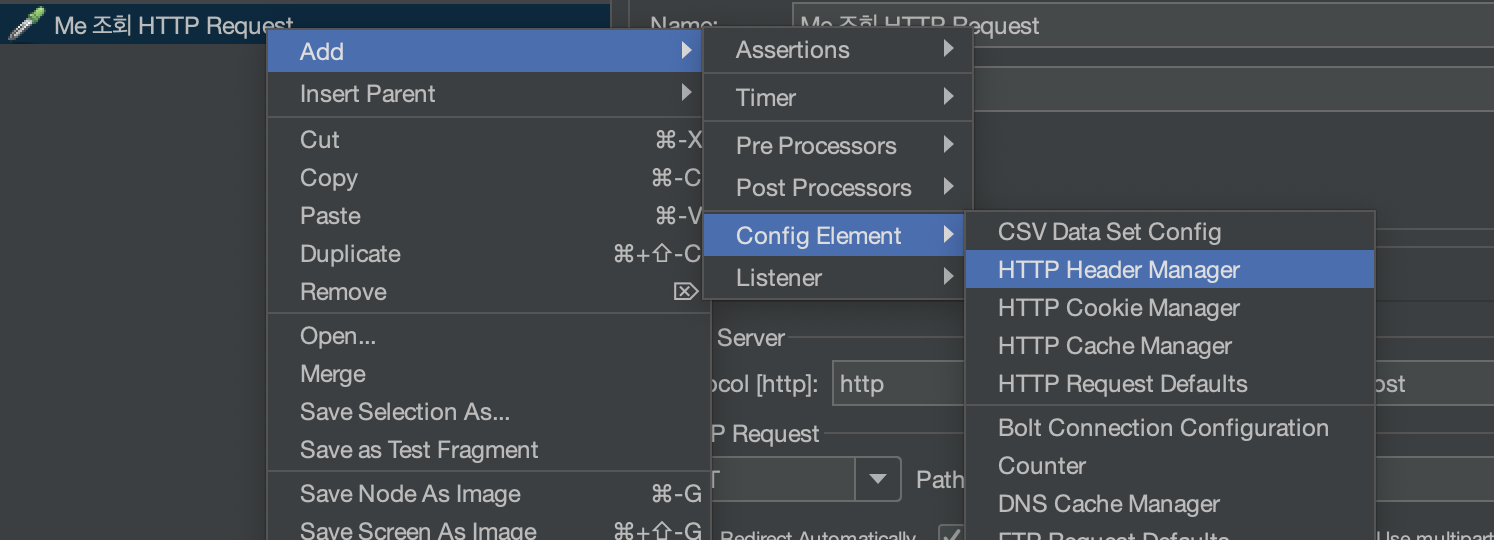
Task: Open the Listener submenu
Action: [x=779, y=278]
